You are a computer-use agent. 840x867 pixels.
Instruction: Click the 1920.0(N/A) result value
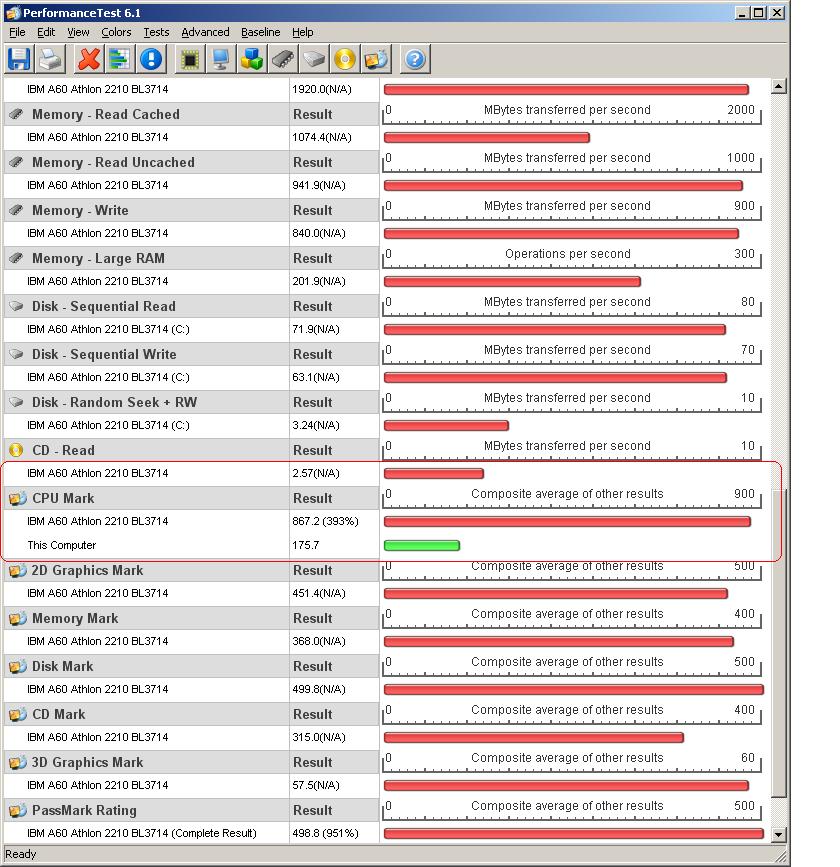[322, 89]
